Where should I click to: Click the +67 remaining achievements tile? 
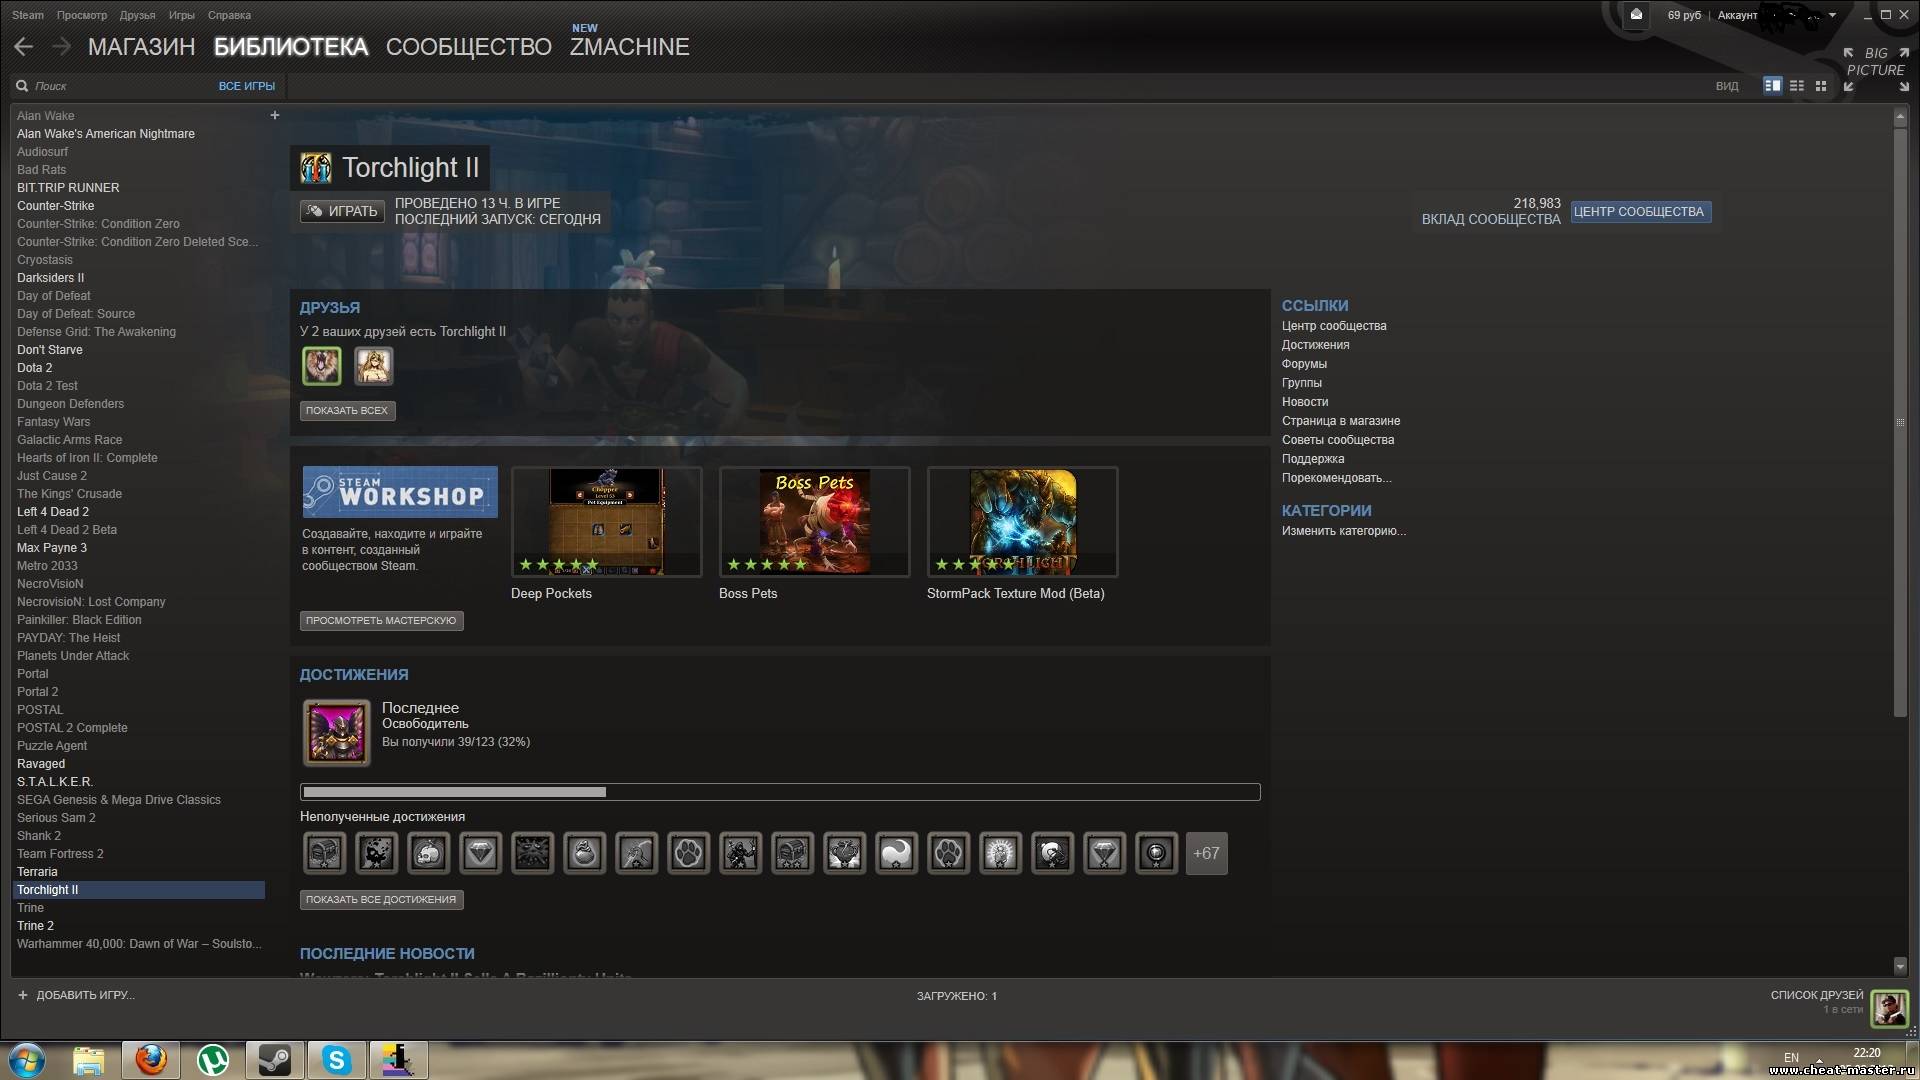[x=1206, y=853]
